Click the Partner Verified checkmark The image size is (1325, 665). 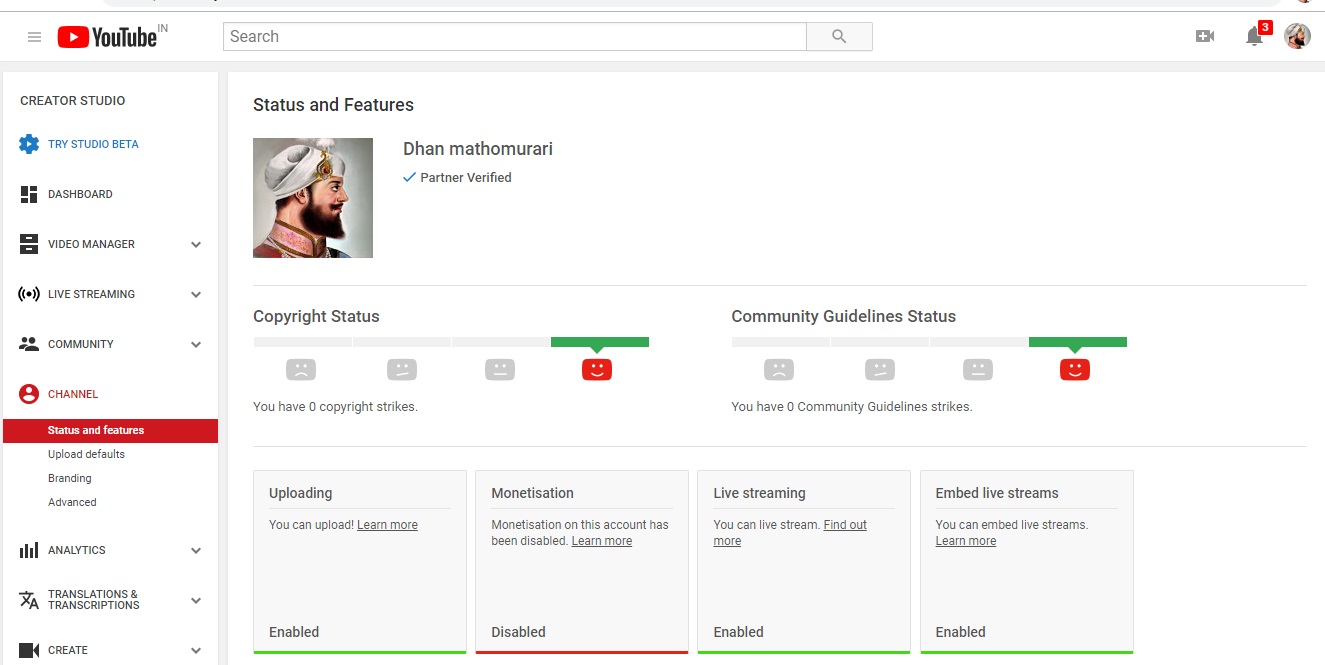pyautogui.click(x=409, y=177)
